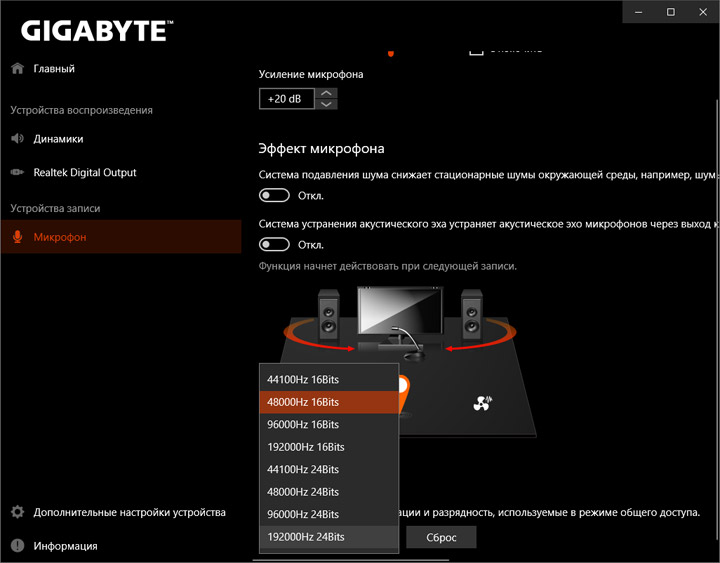Click the home icon in sidebar
This screenshot has height=563, width=720.
pos(17,68)
